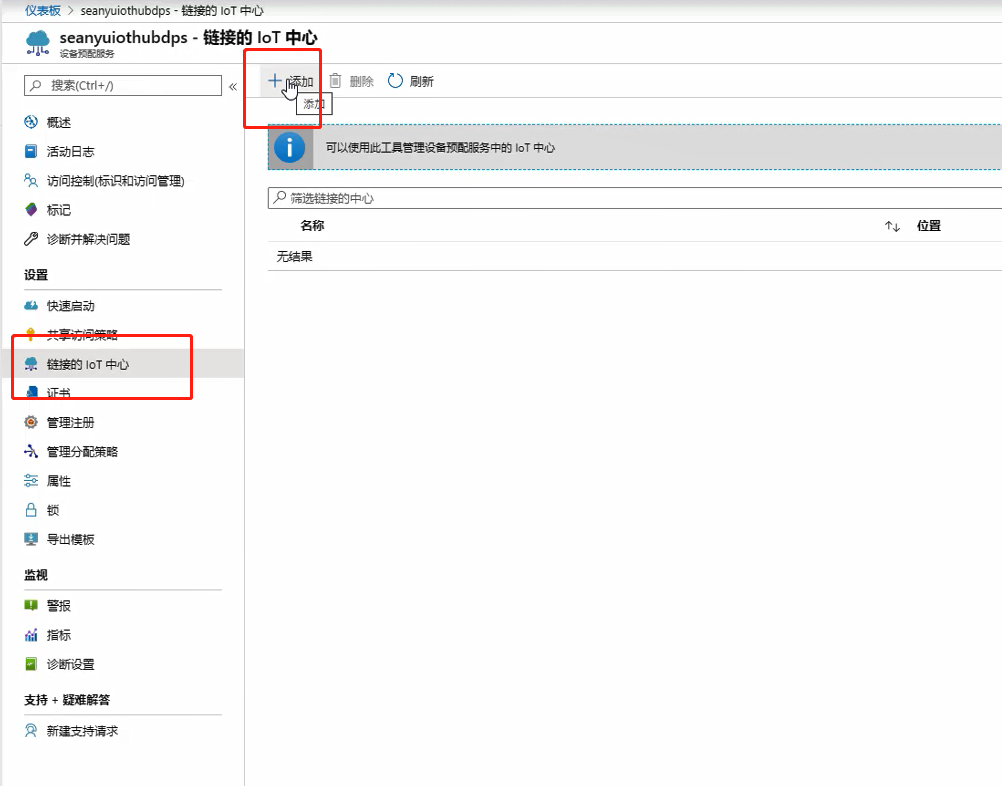
Task: Click the blue info icon in the banner
Action: [289, 148]
